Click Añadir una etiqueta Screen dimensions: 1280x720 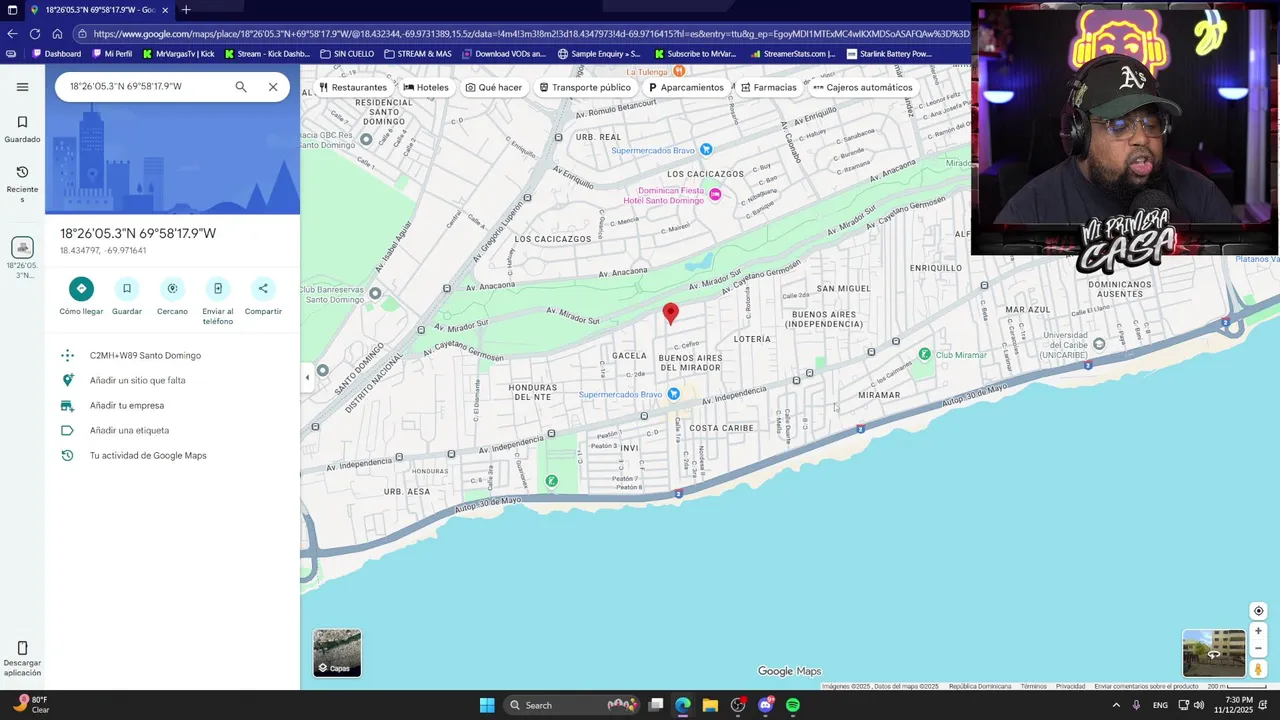pyautogui.click(x=129, y=431)
